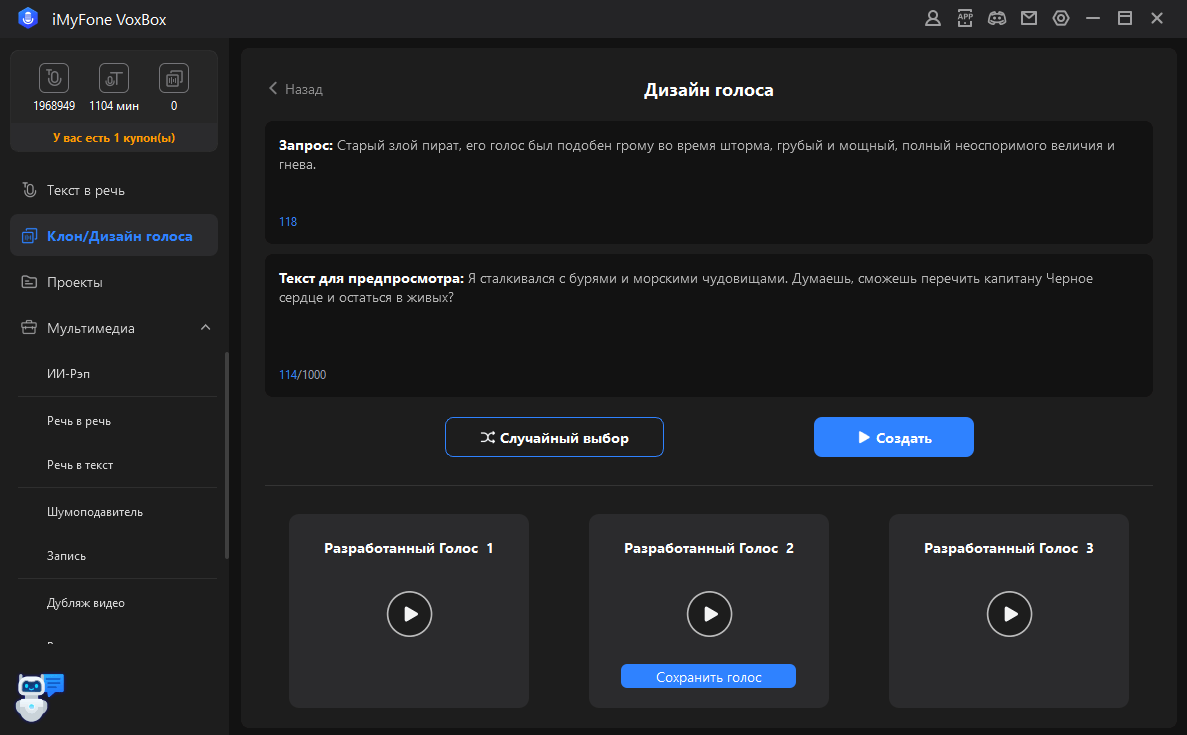This screenshot has width=1187, height=735.
Task: Click the iMyFone VoxBox logo icon
Action: [x=28, y=18]
